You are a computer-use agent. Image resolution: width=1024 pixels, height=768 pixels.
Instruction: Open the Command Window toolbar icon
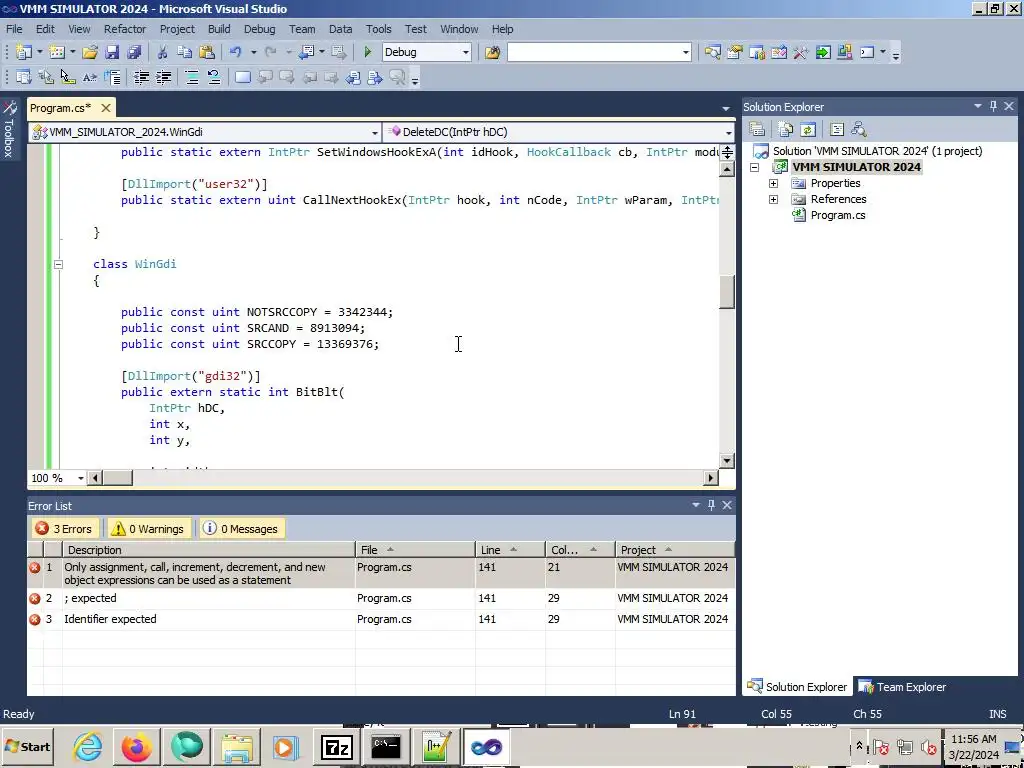coord(867,52)
